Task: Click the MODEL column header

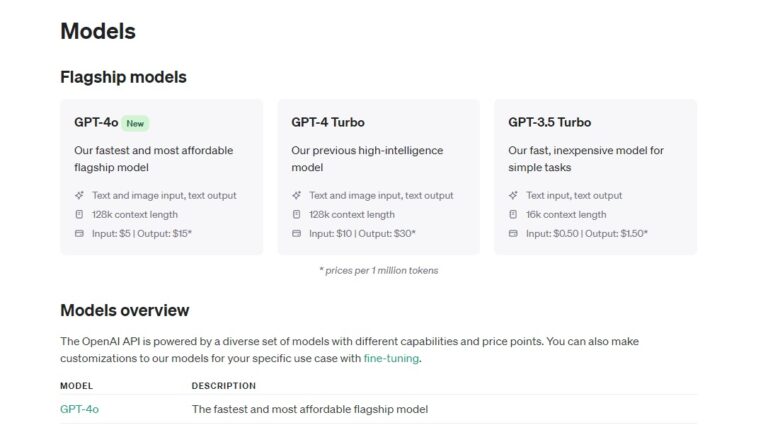Action: [x=77, y=385]
